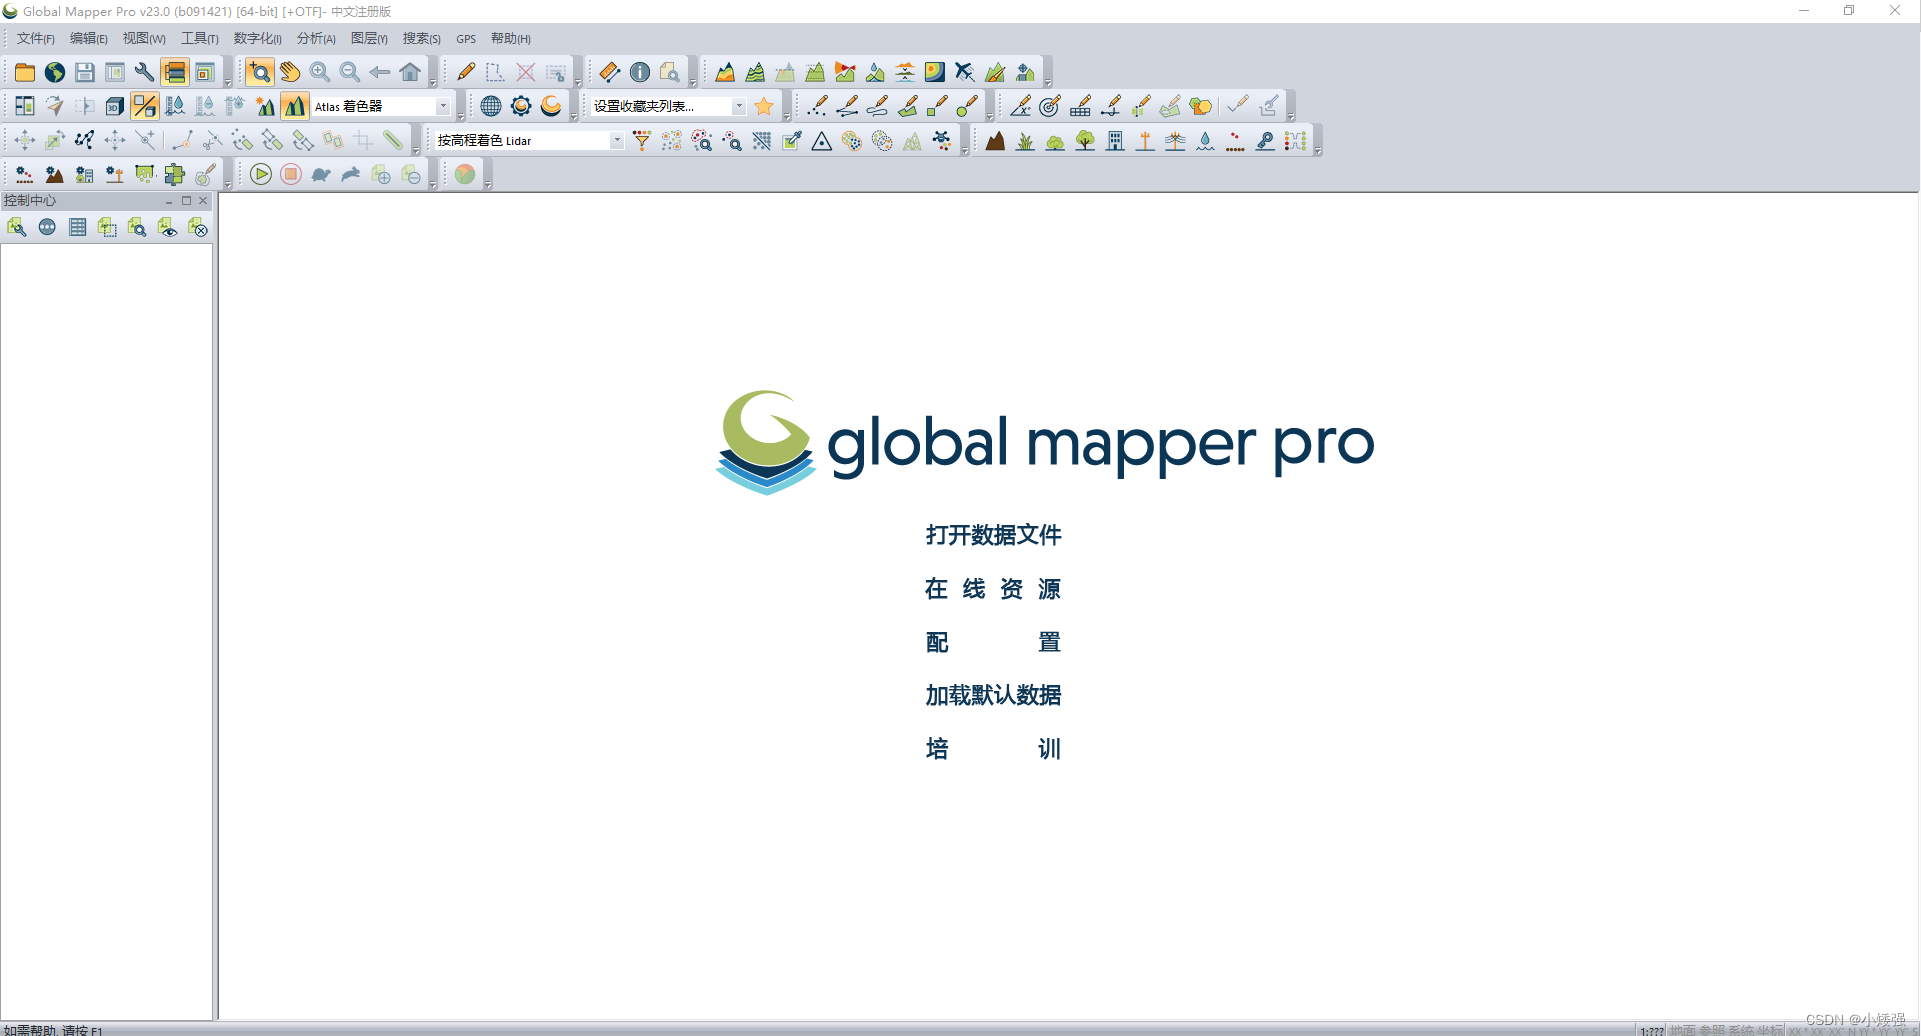The image size is (1921, 1036).
Task: Select the create line feature pencil tool
Action: coord(847,106)
